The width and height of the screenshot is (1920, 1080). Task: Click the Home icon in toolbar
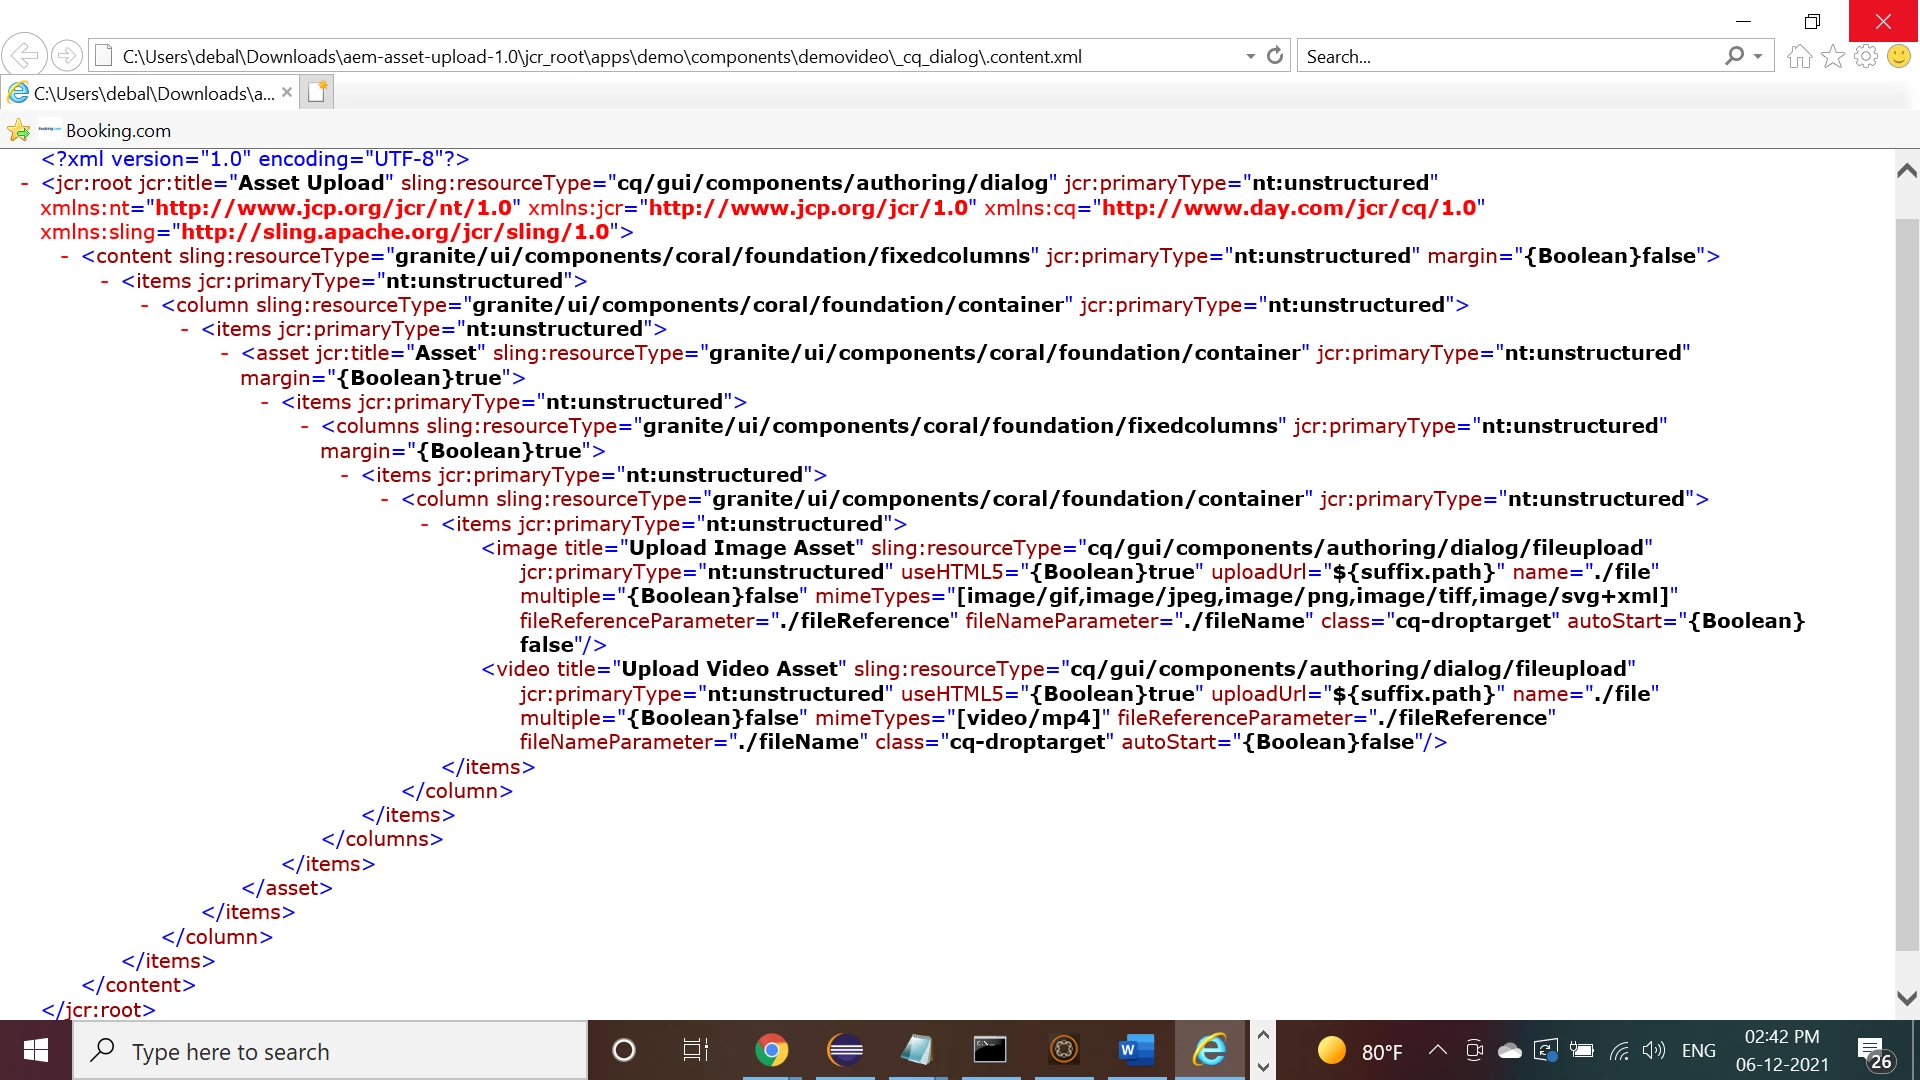point(1799,56)
